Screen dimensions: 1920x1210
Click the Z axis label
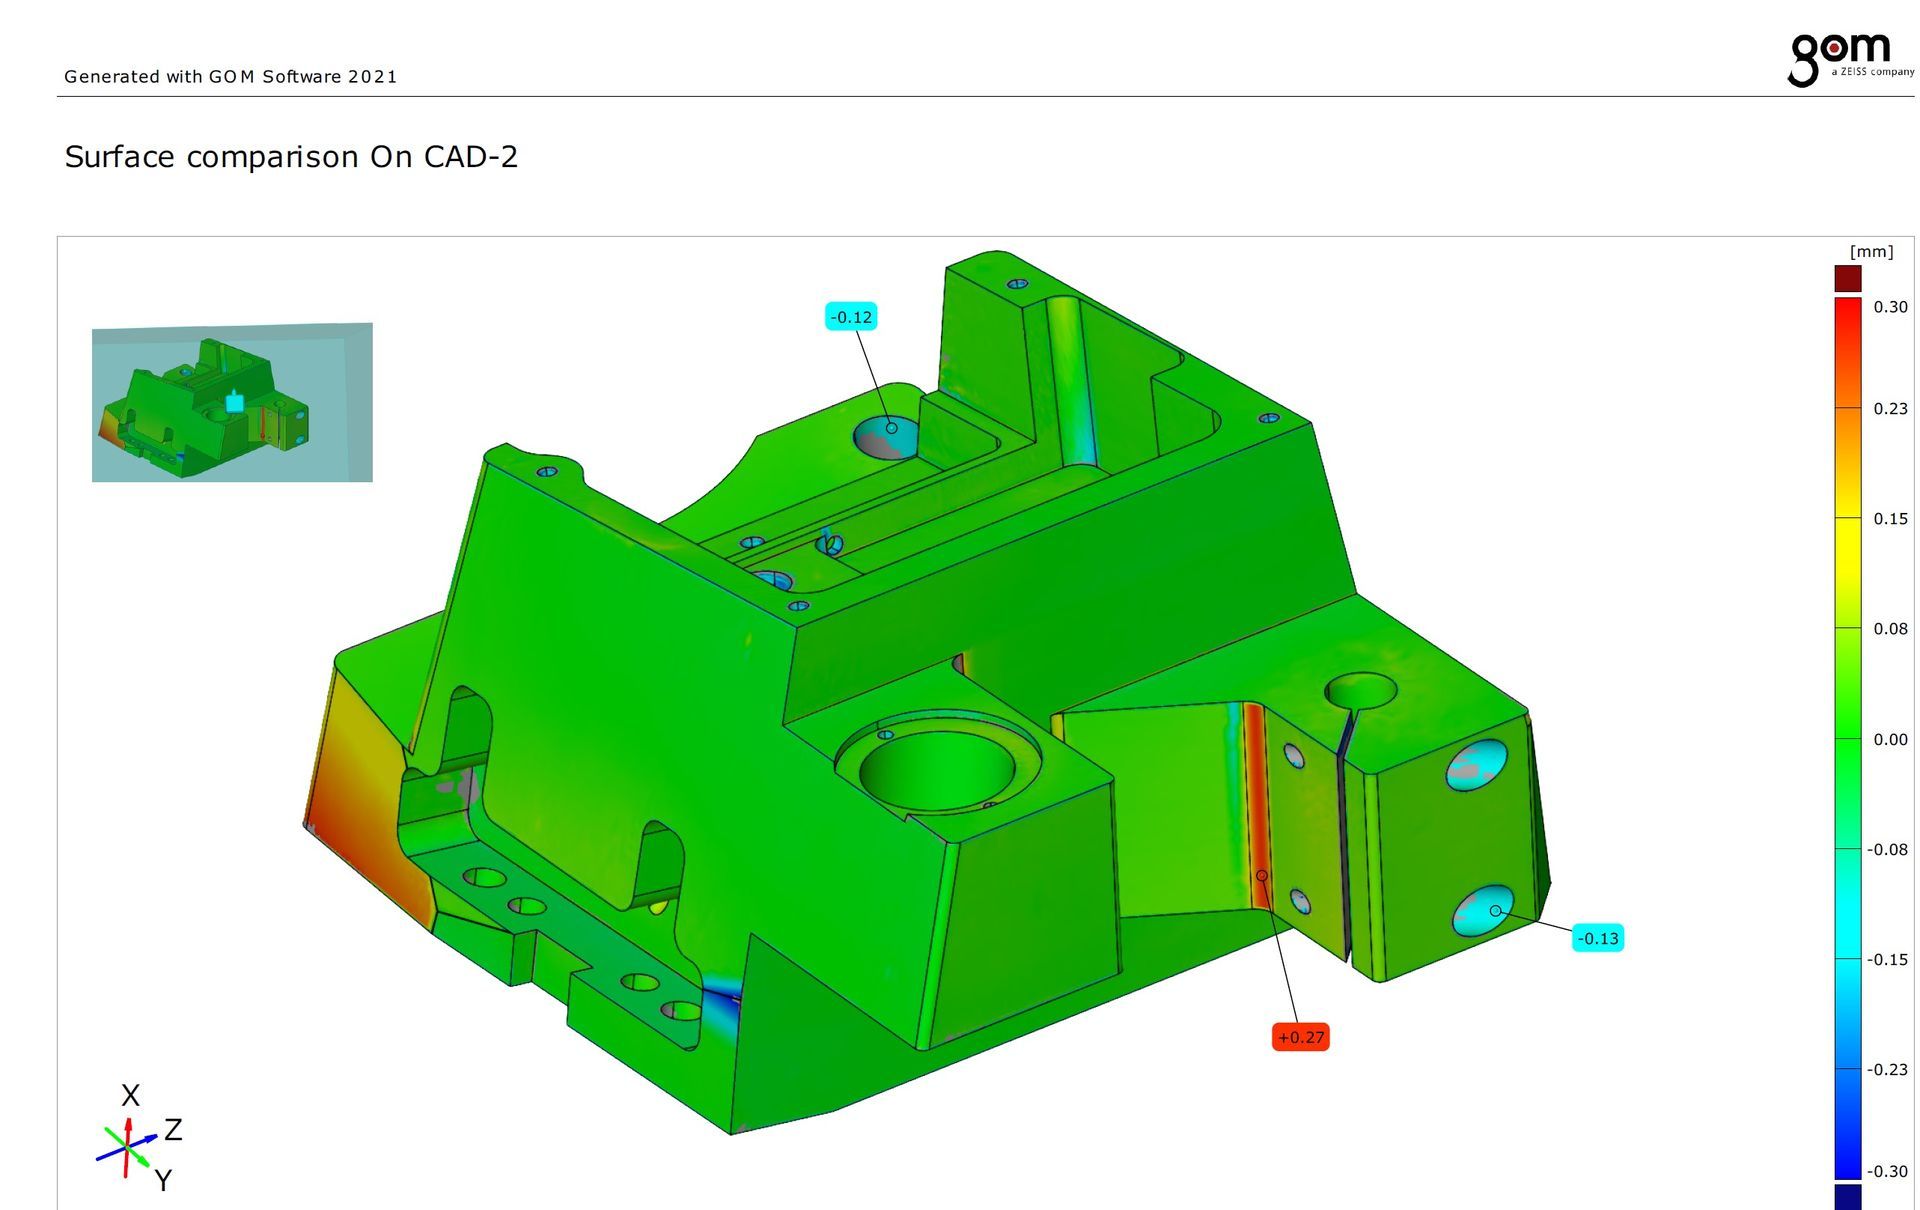(173, 1130)
